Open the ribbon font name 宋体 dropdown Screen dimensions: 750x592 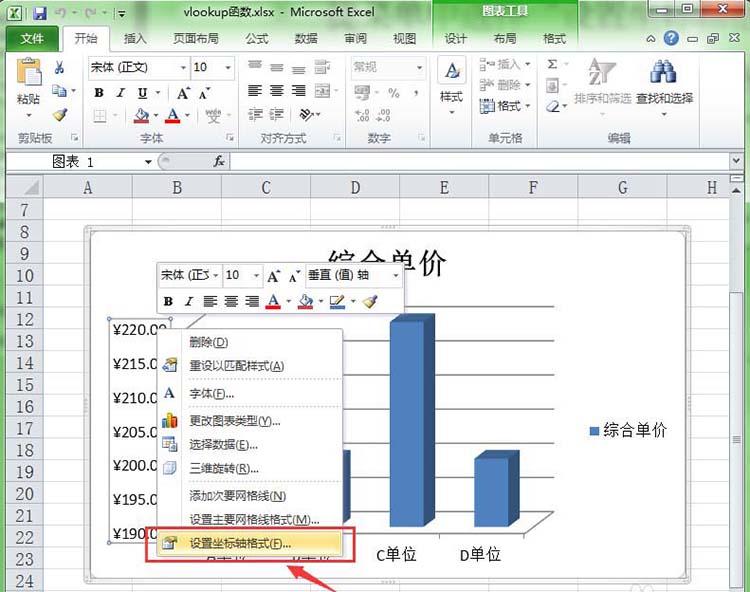pos(183,68)
